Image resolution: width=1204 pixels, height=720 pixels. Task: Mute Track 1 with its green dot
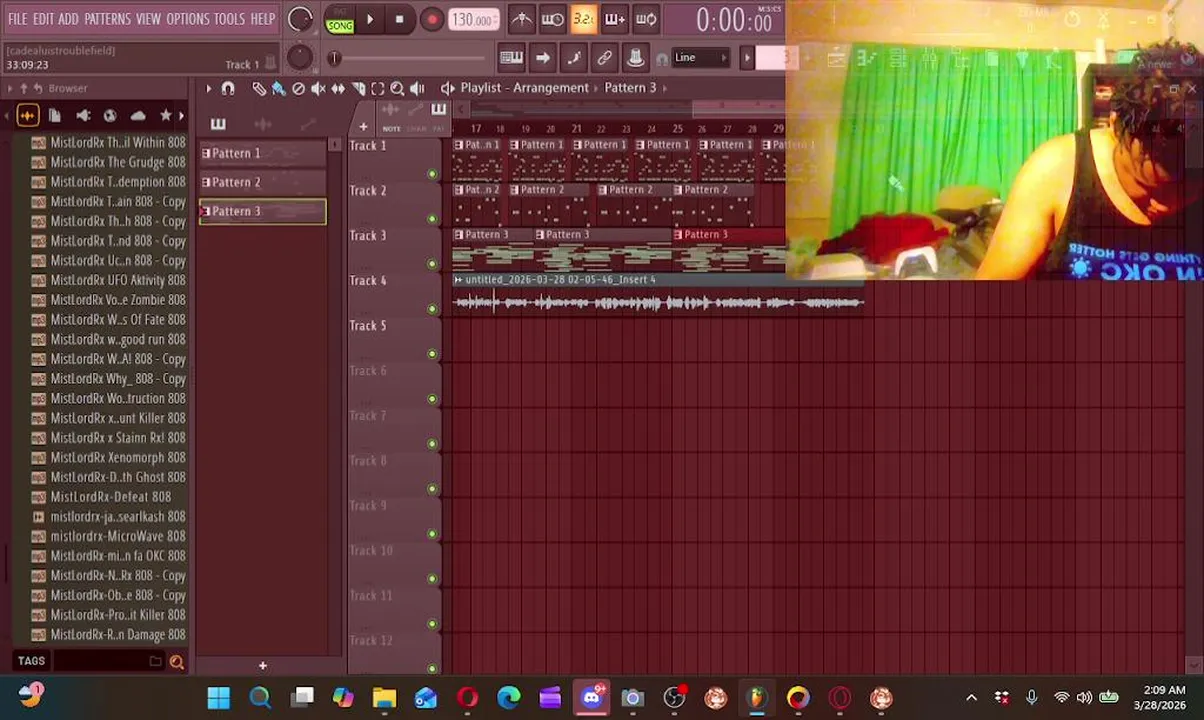click(x=432, y=174)
